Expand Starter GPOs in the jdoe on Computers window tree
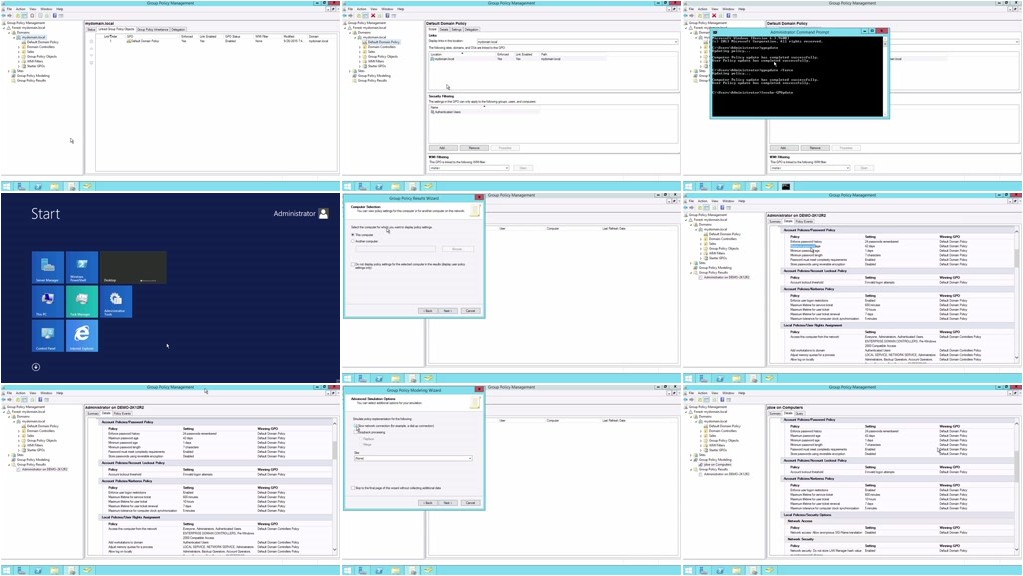Image resolution: width=1023 pixels, height=576 pixels. pyautogui.click(x=701, y=450)
